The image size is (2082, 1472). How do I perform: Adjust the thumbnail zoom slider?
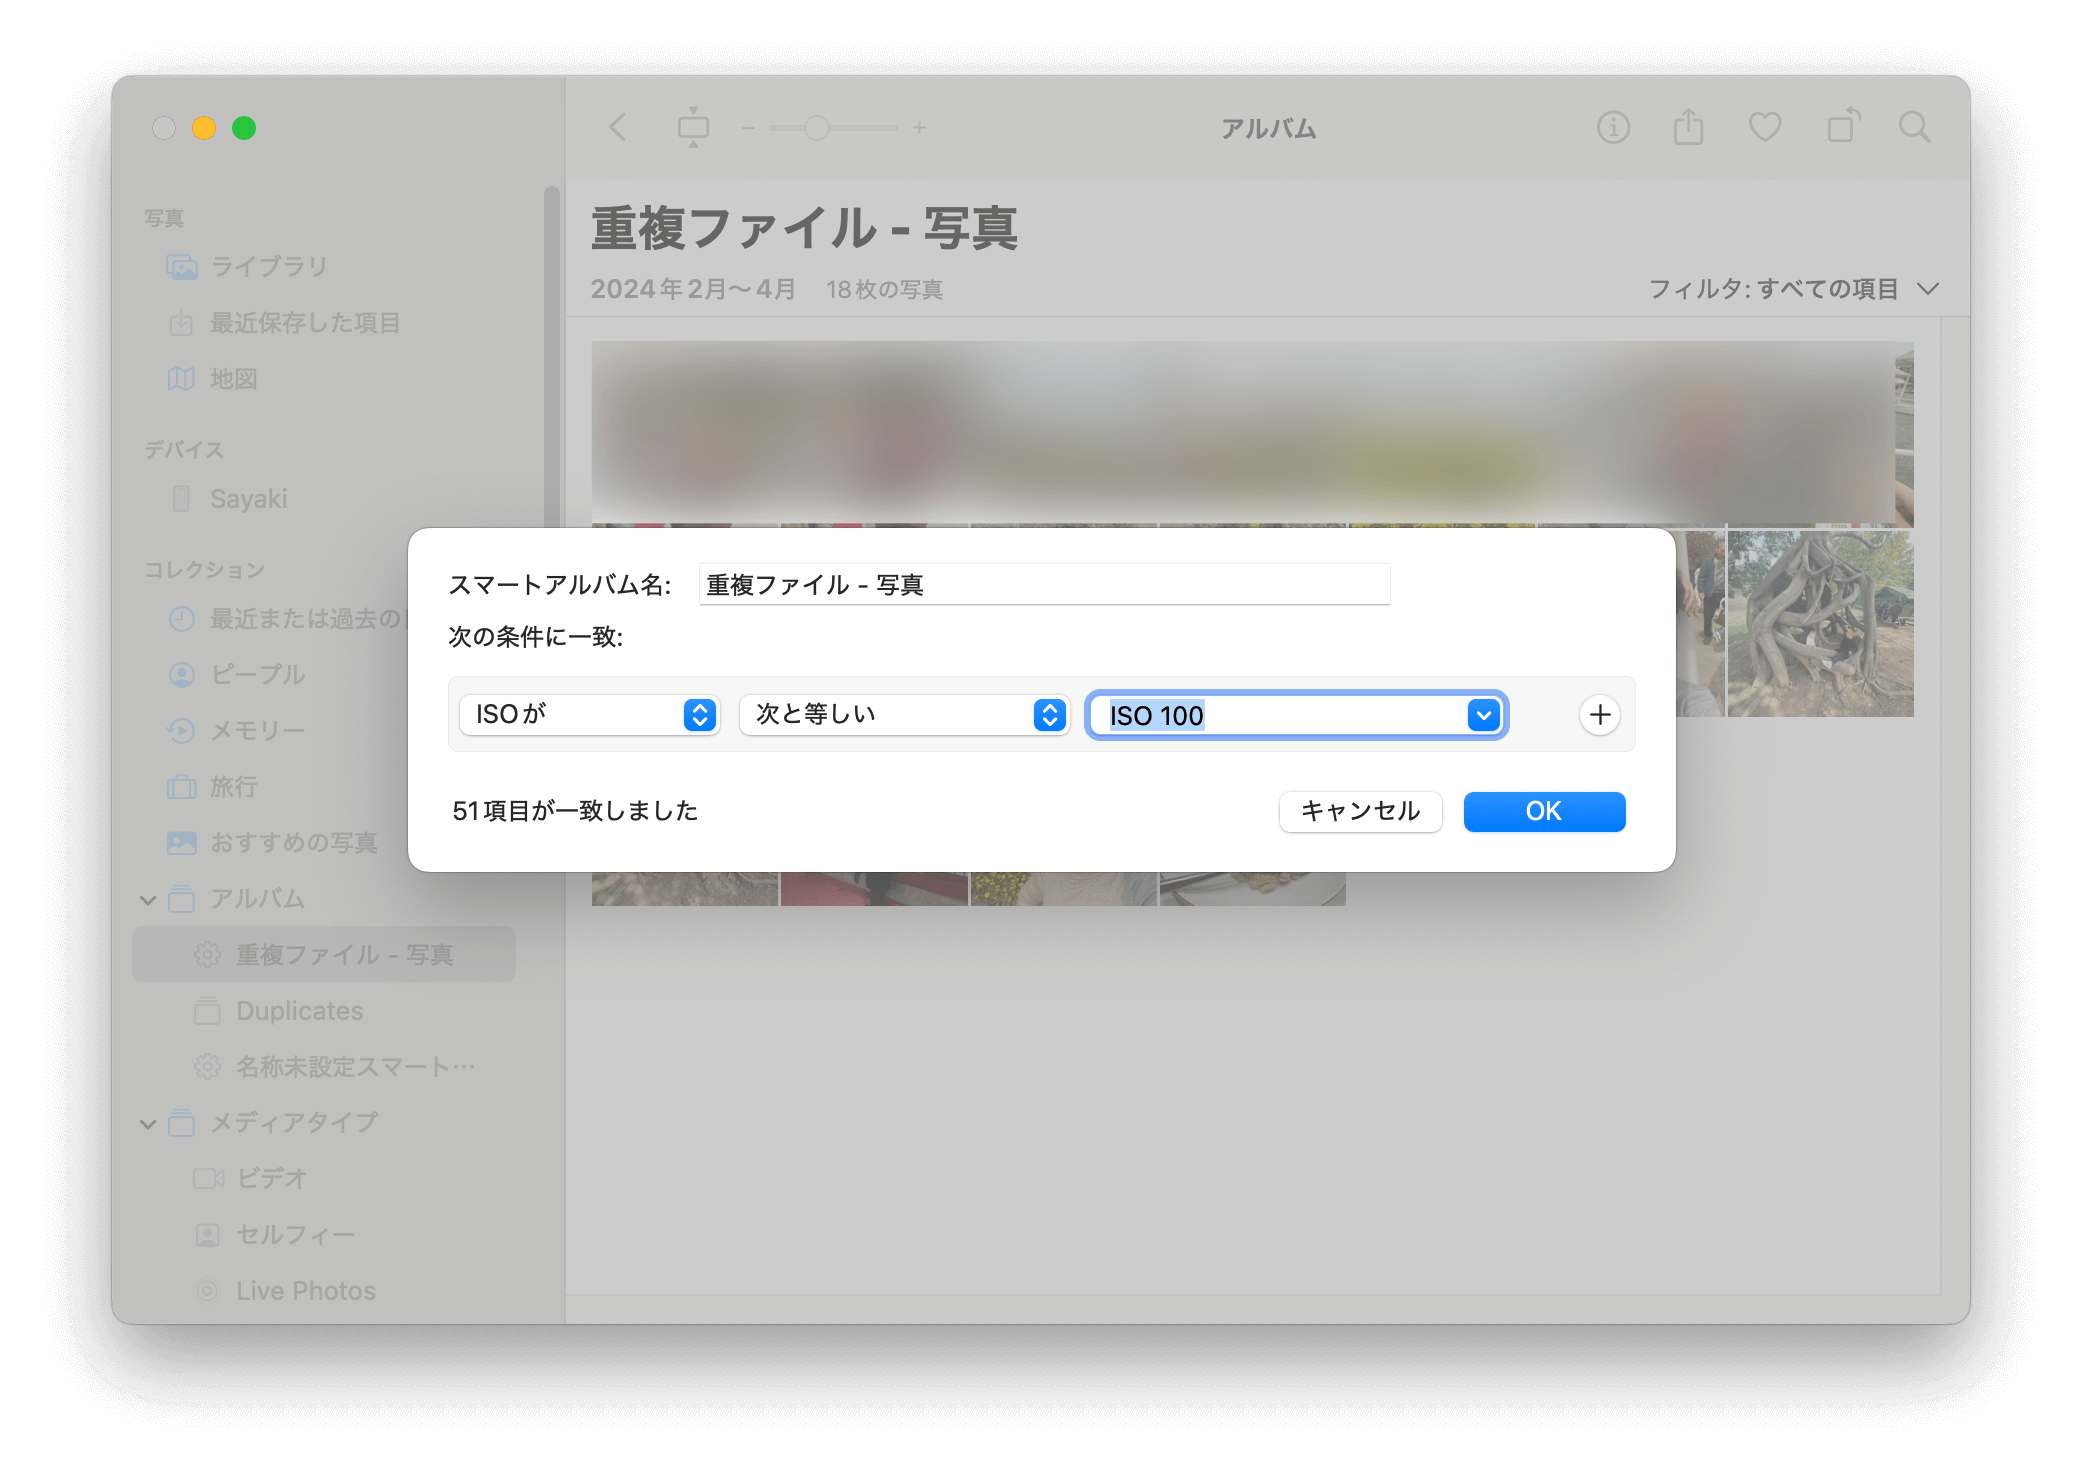point(817,128)
